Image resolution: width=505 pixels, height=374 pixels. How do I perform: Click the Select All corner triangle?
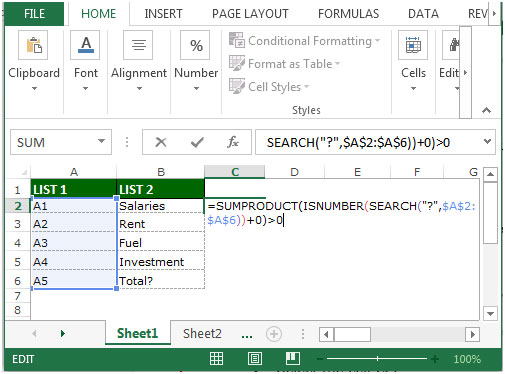[x=24, y=172]
